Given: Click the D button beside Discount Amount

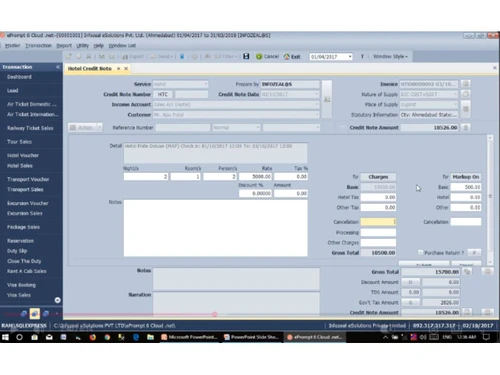Looking at the screenshot, I should click(x=410, y=282).
